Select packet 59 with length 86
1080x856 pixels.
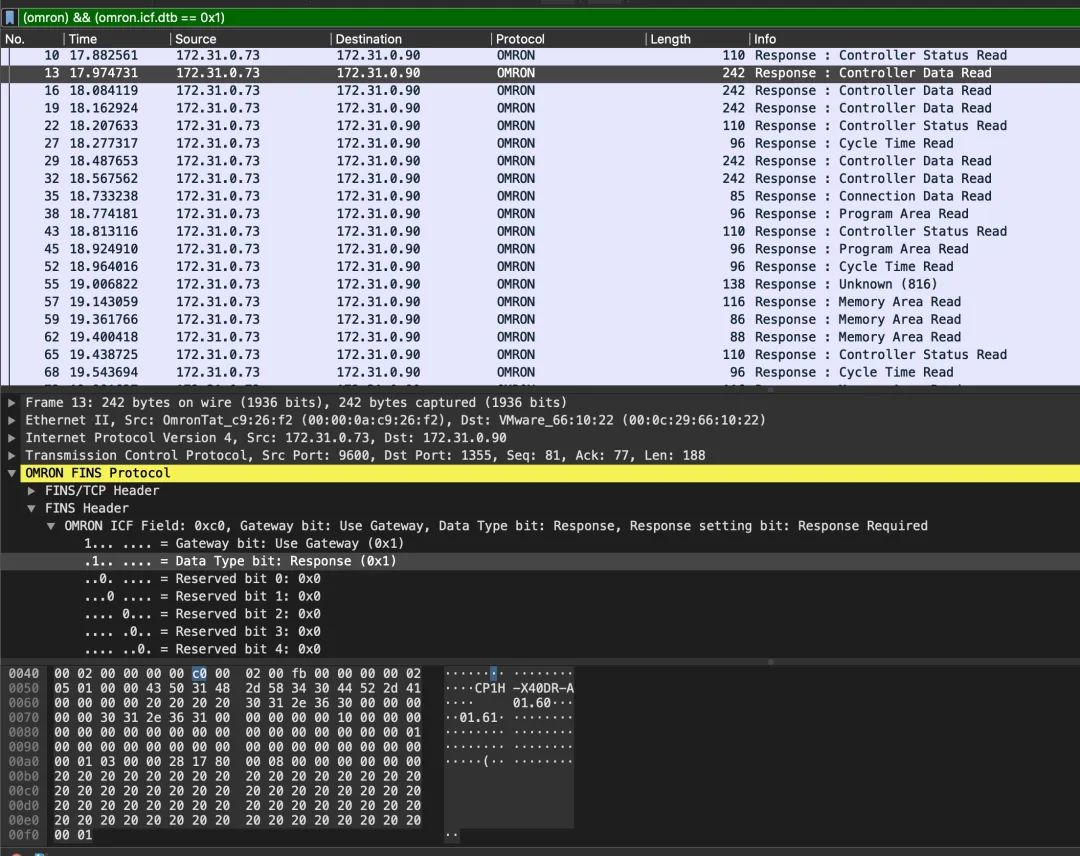[x=540, y=320]
